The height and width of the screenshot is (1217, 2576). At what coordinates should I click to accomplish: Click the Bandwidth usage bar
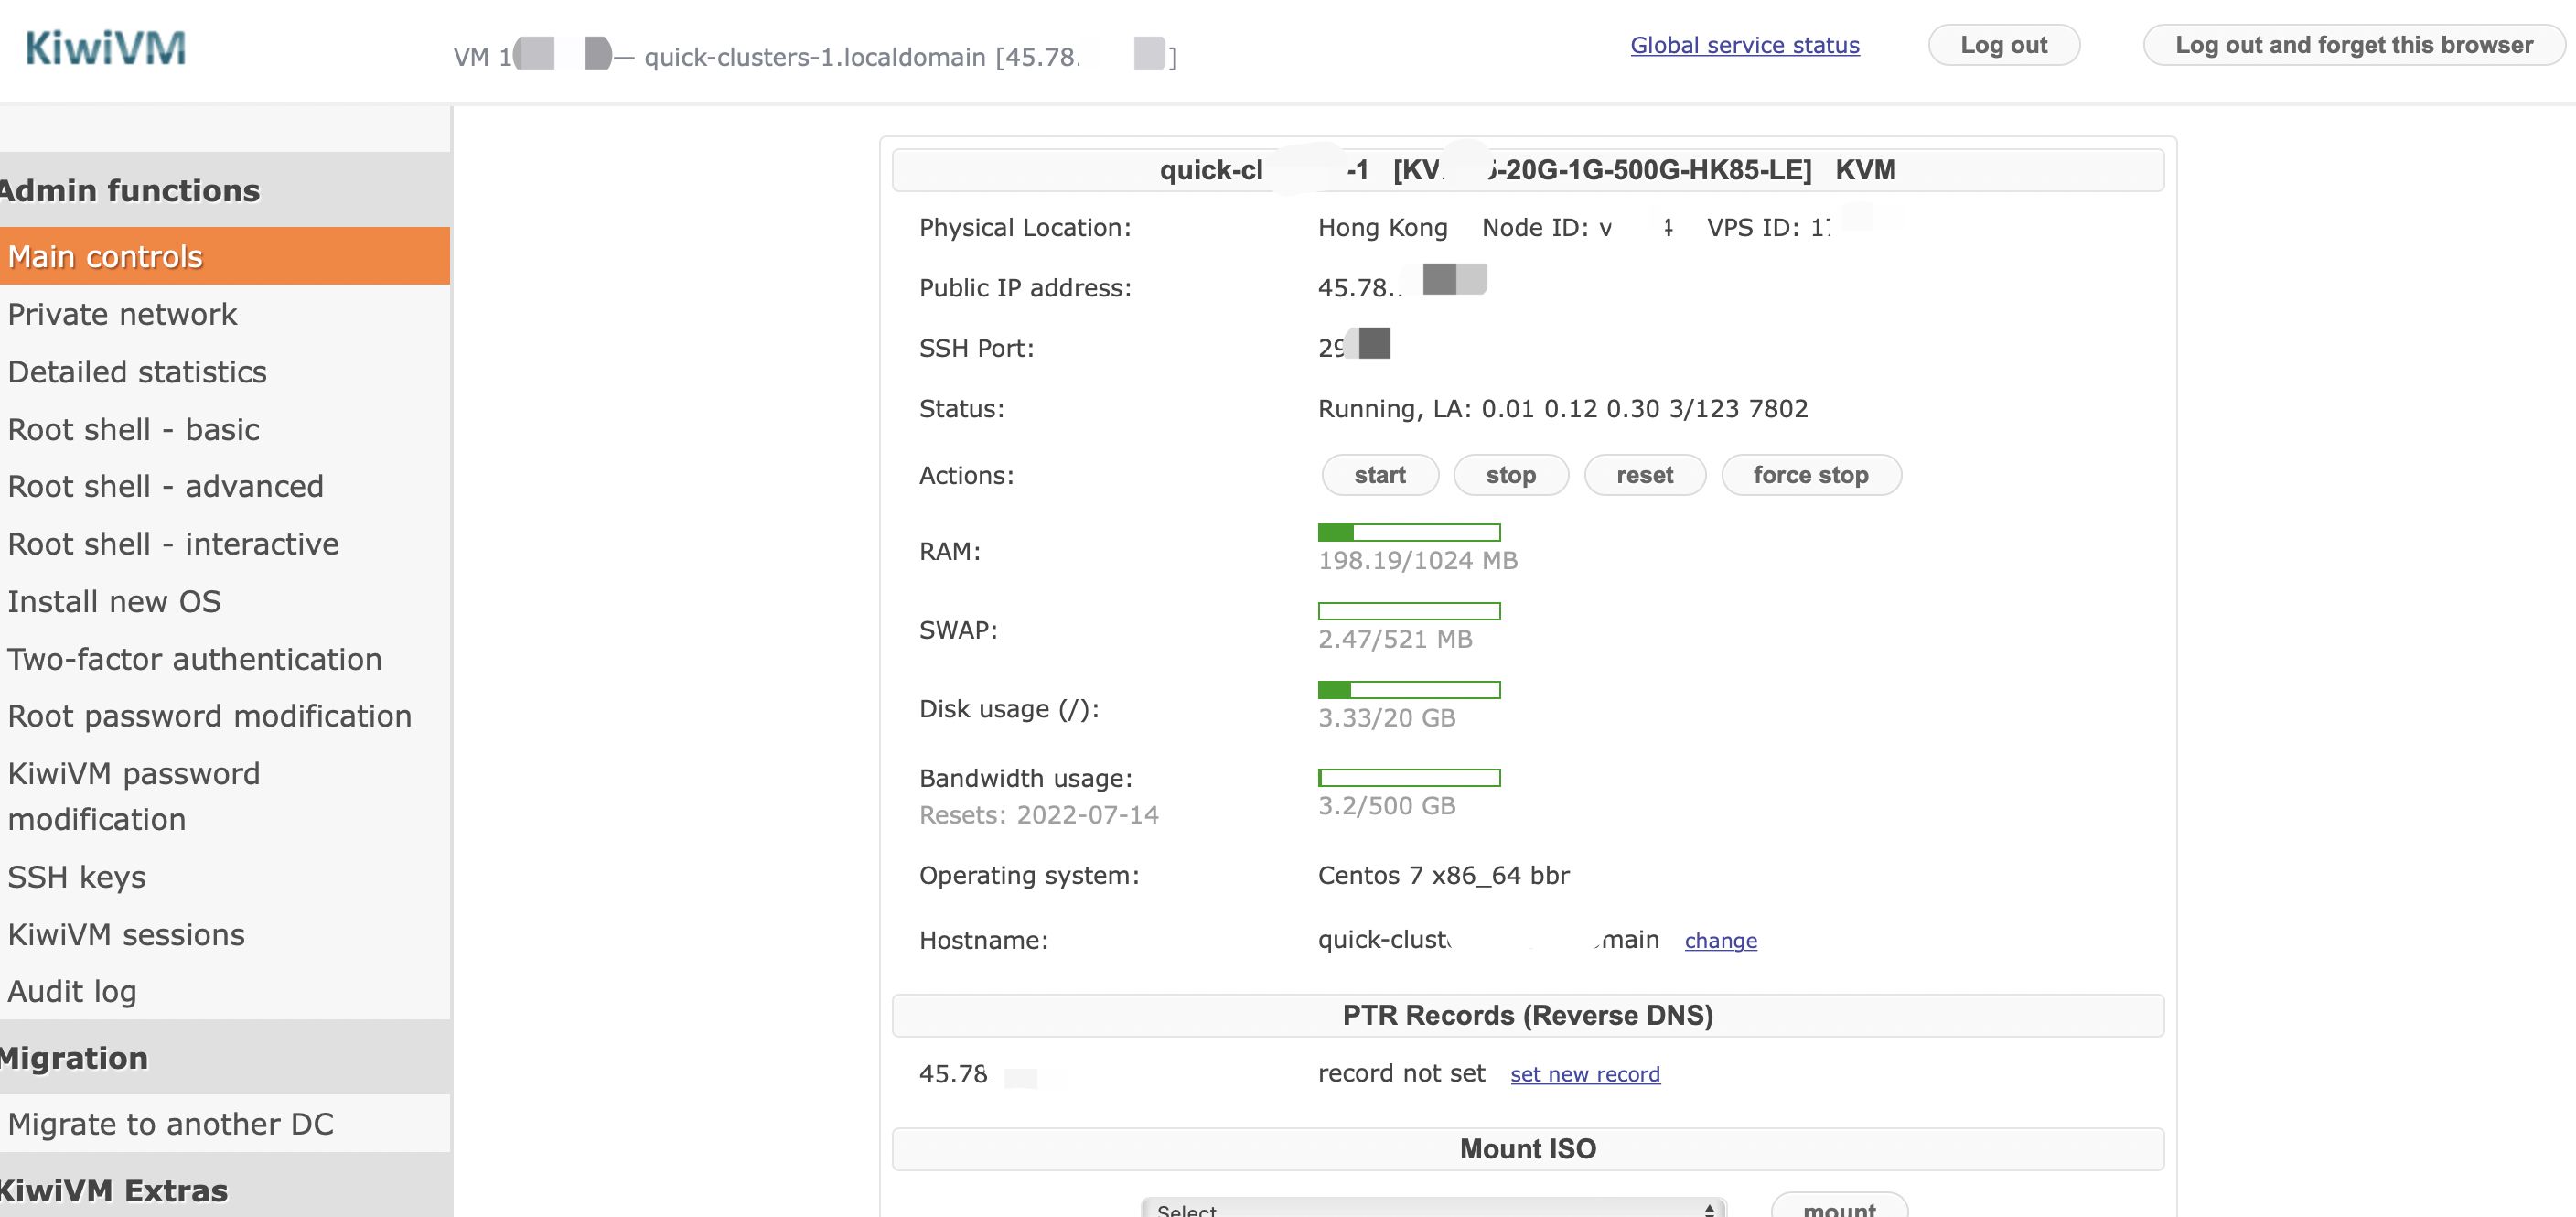click(1409, 778)
